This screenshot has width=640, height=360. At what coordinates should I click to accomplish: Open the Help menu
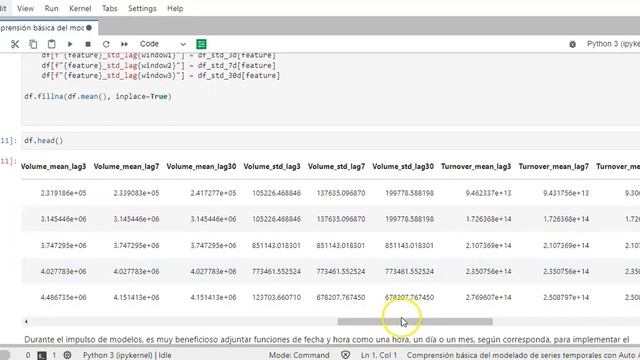[x=175, y=9]
